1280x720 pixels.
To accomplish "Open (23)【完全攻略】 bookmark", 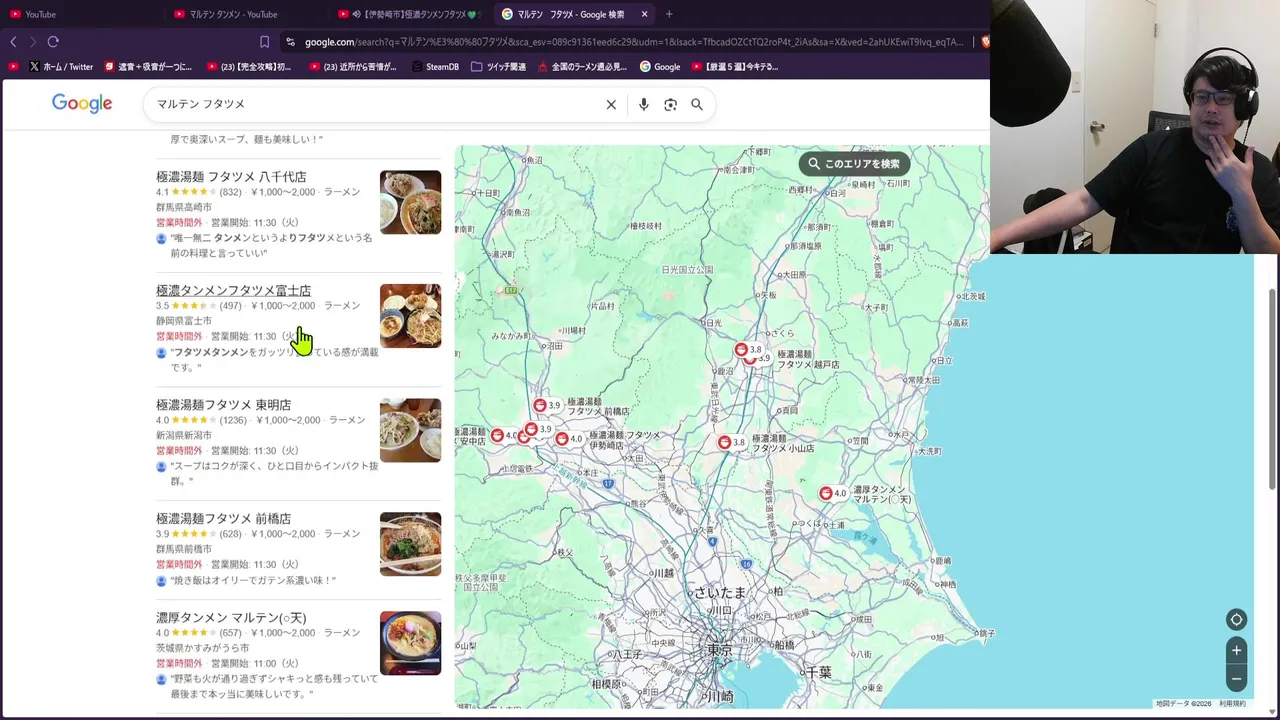I will pos(249,67).
